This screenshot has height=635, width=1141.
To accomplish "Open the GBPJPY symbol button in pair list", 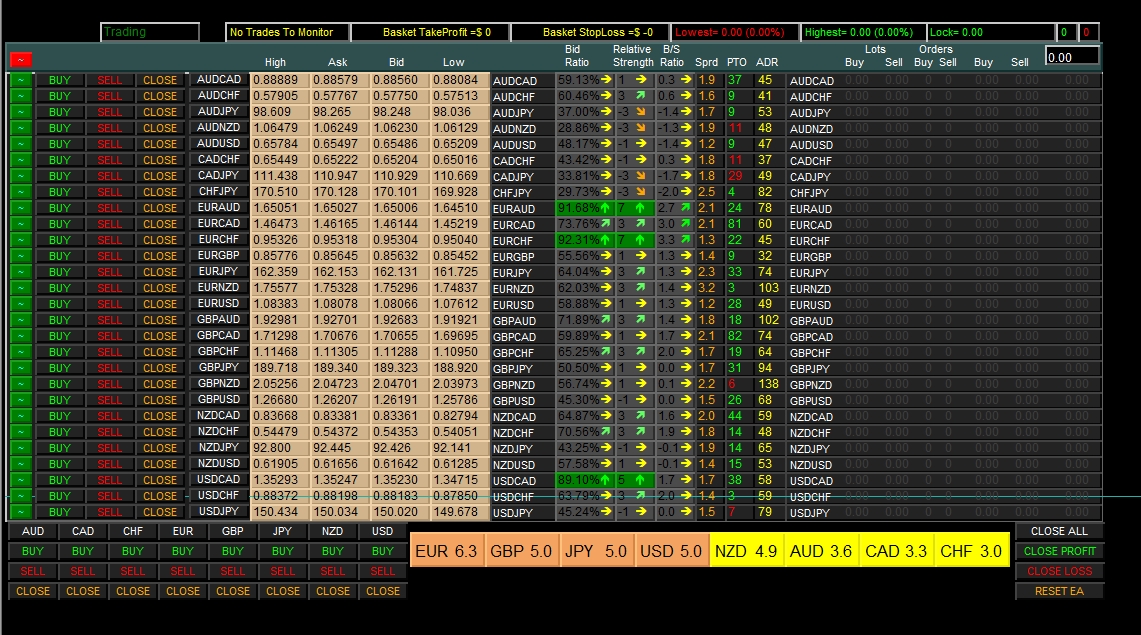I will pos(218,367).
